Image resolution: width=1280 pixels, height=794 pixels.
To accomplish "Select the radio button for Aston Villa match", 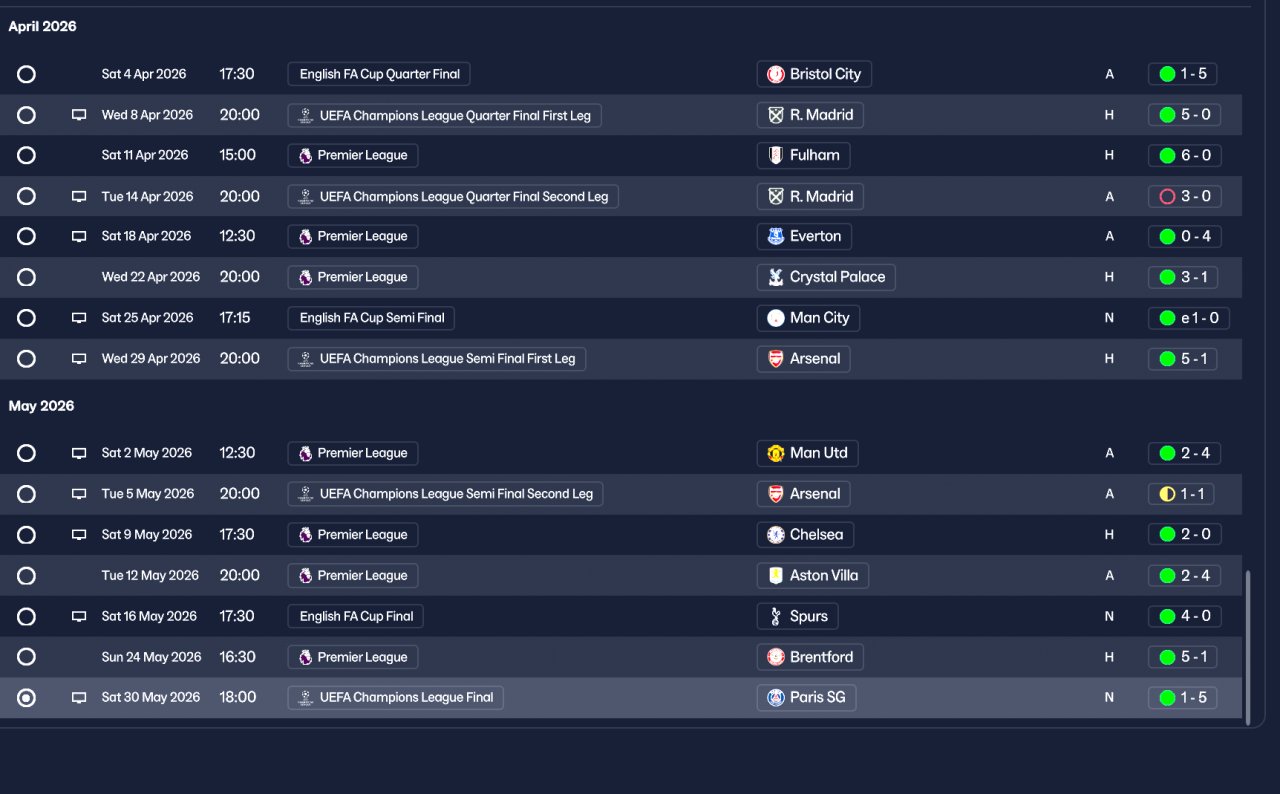I will click(26, 575).
